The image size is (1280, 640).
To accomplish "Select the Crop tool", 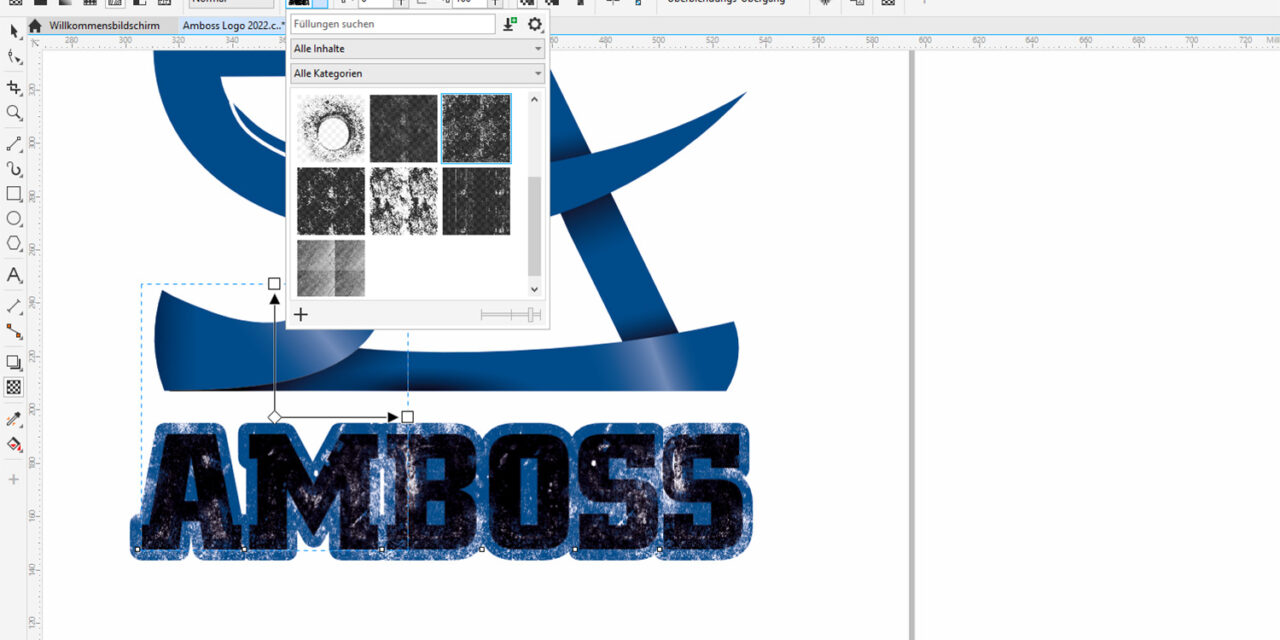I will pos(14,88).
